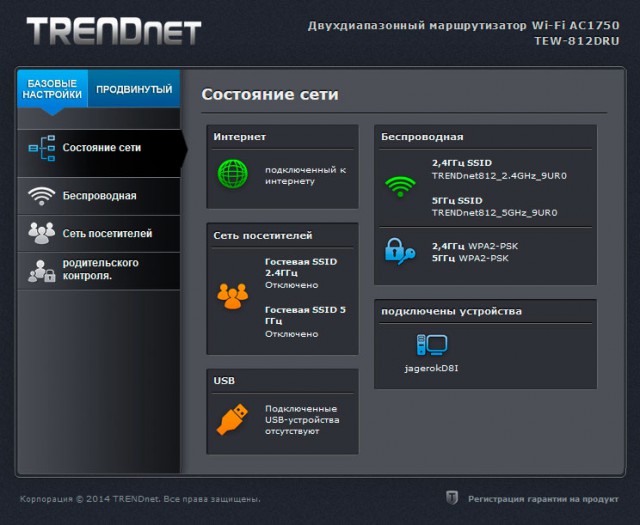Click SSID text TRENDnet812_5GHz_9UR0

(x=494, y=213)
